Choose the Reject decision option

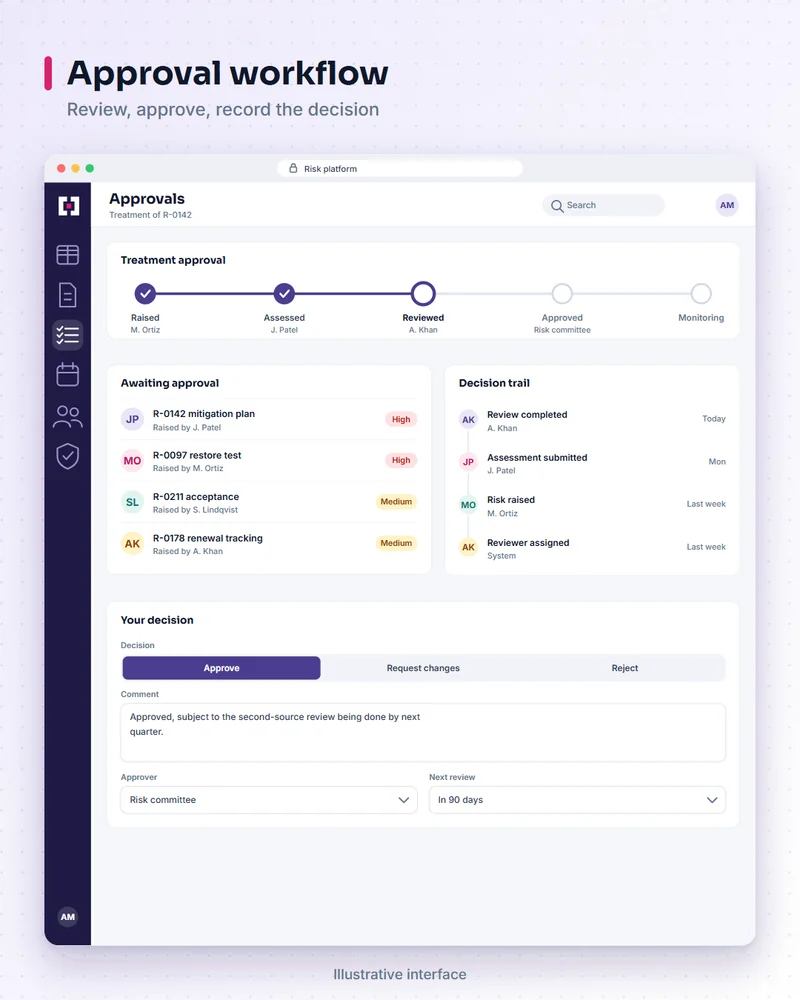[625, 668]
